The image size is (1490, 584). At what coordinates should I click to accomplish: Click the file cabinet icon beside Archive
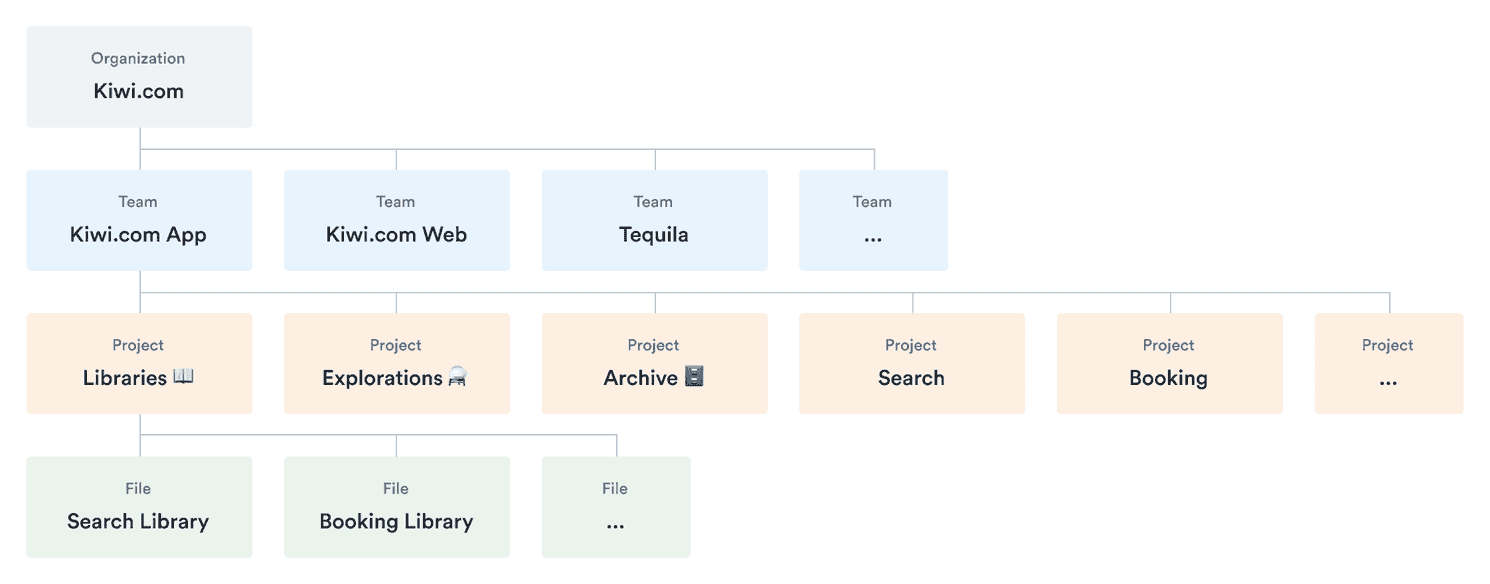pyautogui.click(x=694, y=377)
